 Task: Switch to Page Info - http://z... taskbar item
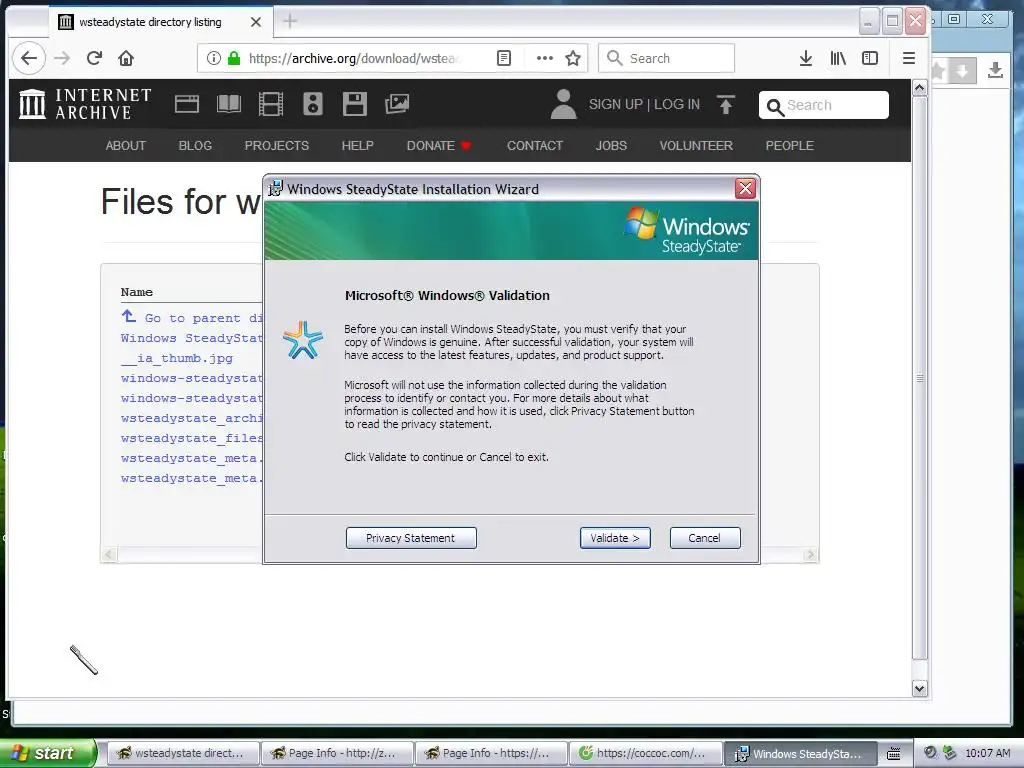point(336,753)
